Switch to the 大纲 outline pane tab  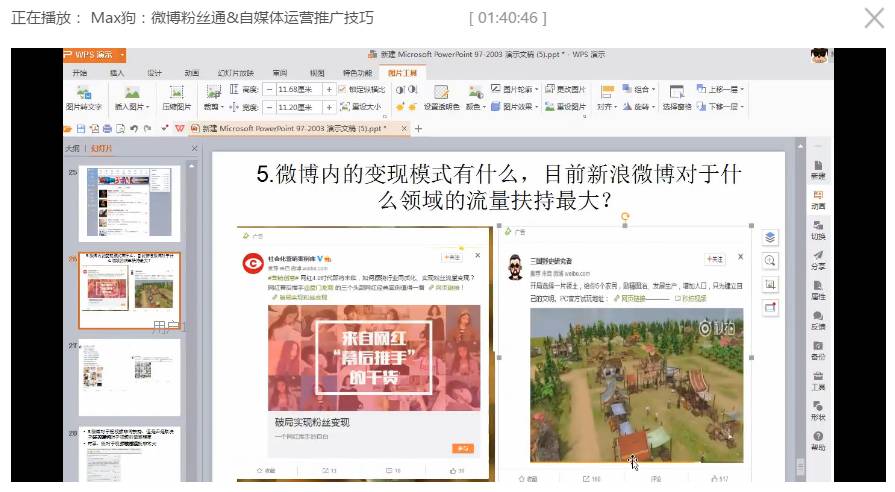click(x=72, y=148)
